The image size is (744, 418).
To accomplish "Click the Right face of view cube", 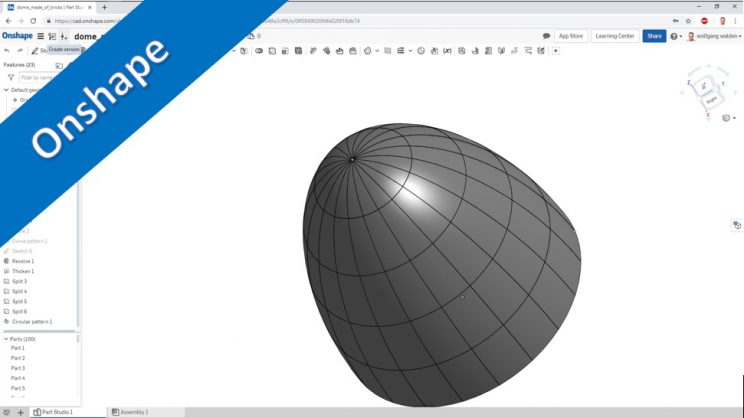I will coord(712,100).
